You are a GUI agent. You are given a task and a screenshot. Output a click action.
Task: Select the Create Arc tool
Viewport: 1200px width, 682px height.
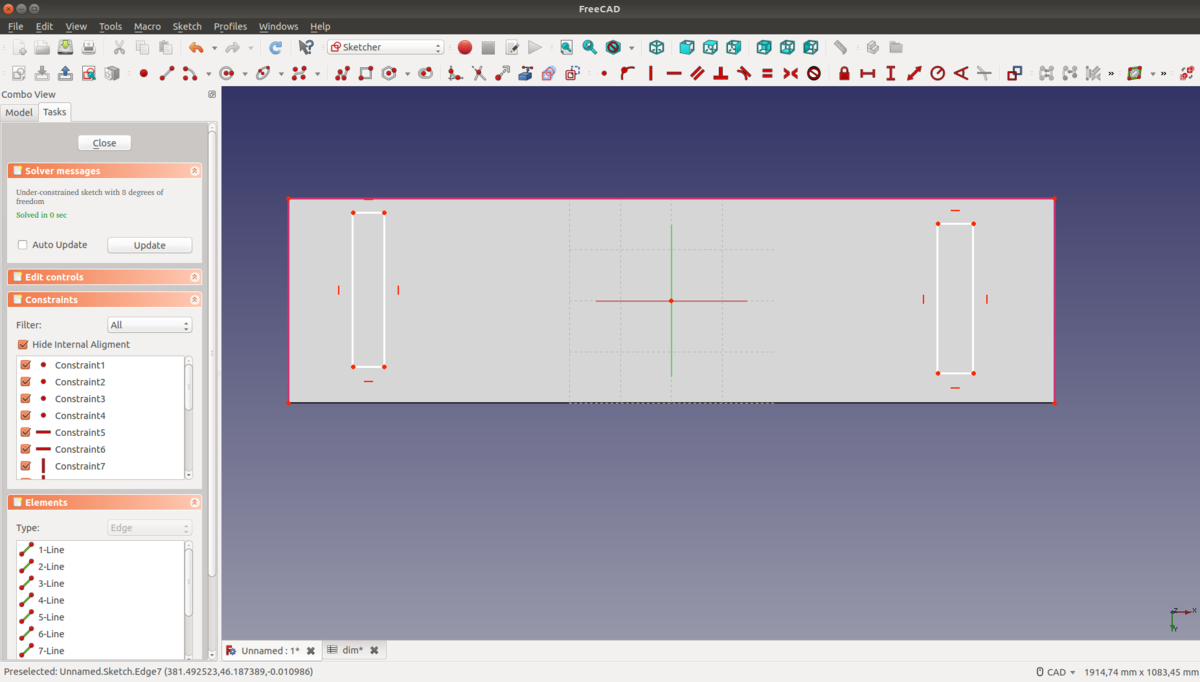(190, 73)
